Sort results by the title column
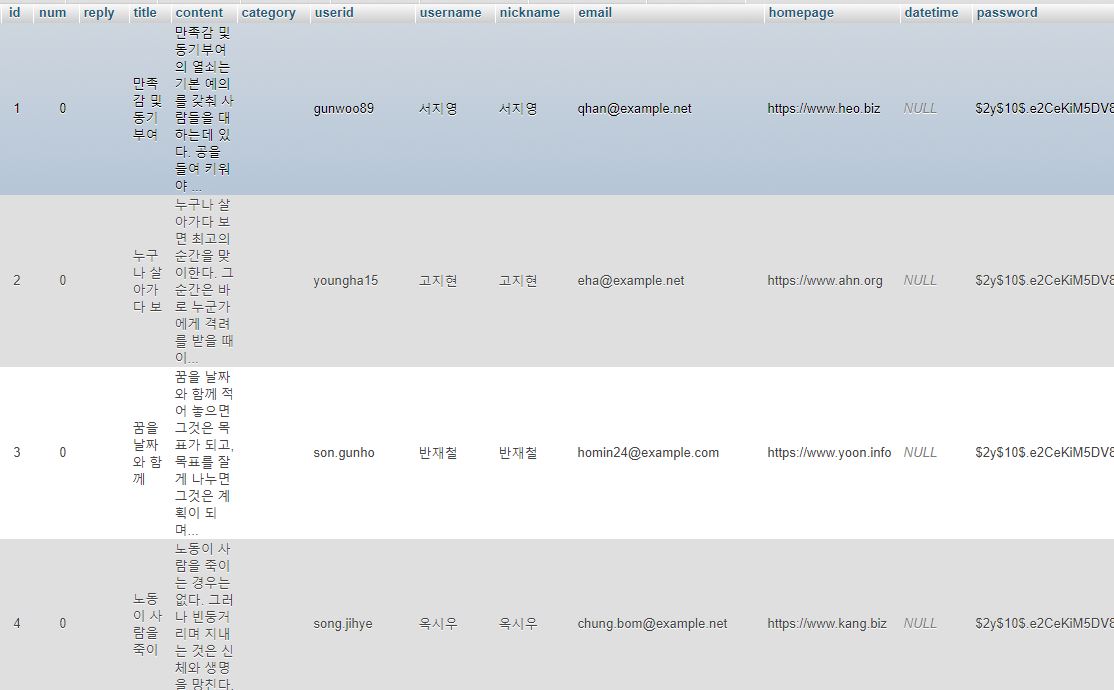 pyautogui.click(x=145, y=13)
